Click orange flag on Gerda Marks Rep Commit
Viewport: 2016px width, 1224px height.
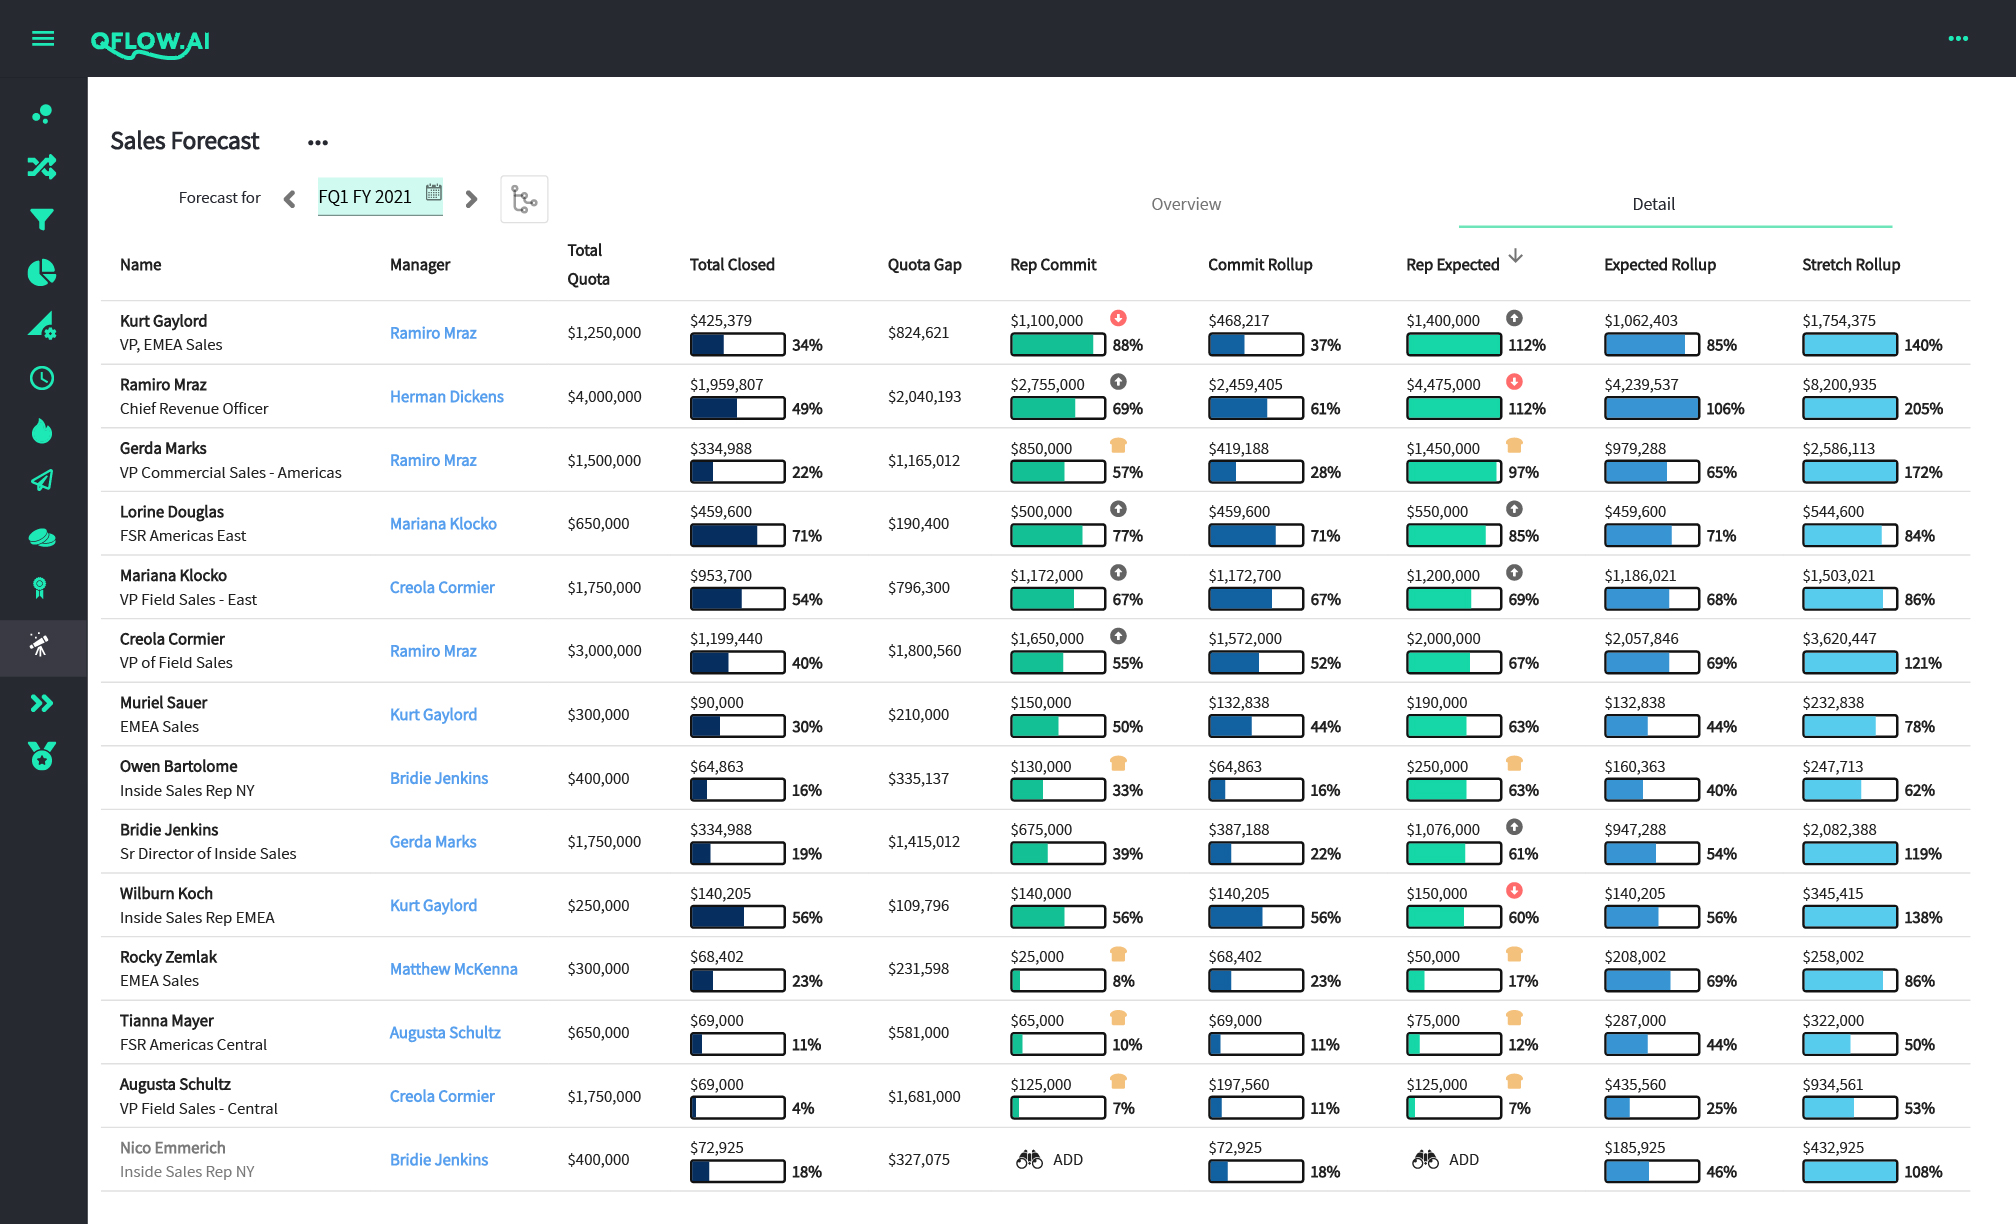[1118, 446]
